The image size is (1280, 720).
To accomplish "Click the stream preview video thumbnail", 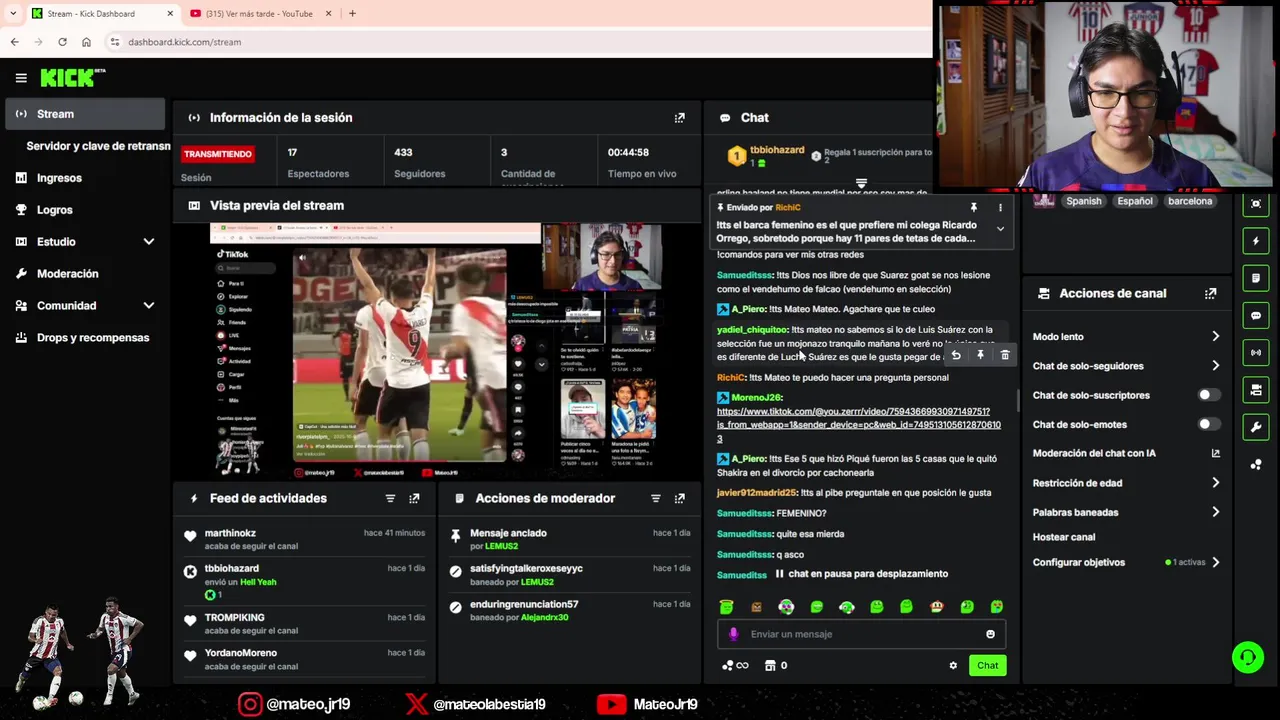I will point(436,350).
